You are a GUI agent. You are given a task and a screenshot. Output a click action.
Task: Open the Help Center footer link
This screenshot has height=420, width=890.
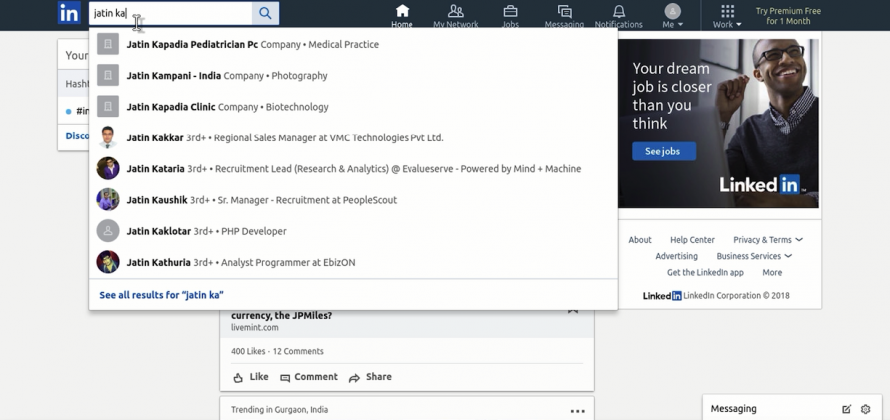pos(692,240)
